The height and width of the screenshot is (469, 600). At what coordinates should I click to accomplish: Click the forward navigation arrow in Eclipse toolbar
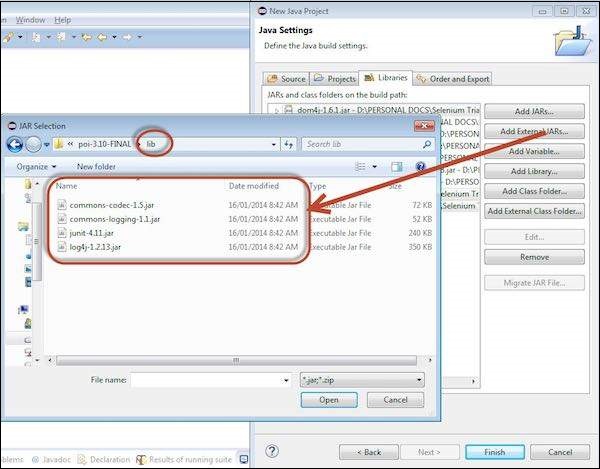click(x=127, y=37)
